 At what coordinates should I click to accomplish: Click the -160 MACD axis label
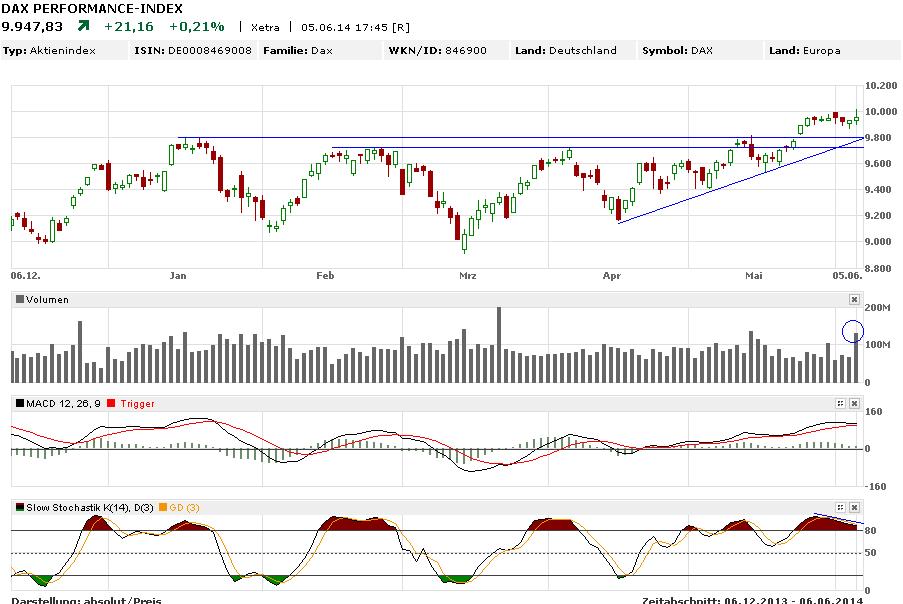click(876, 487)
